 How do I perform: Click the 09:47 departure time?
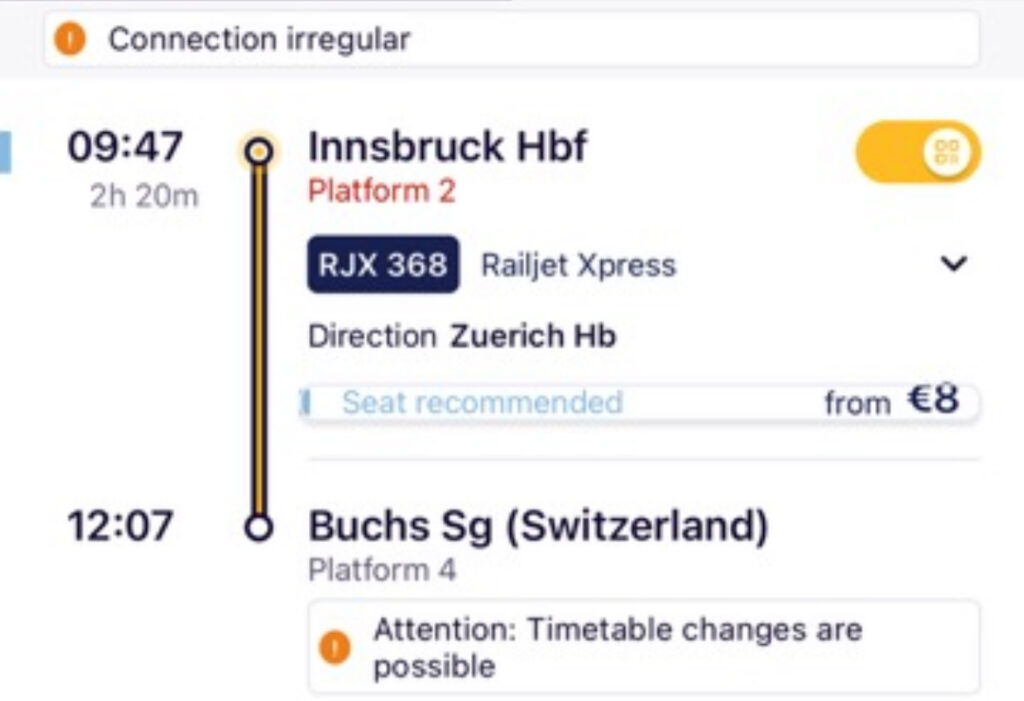coord(125,146)
